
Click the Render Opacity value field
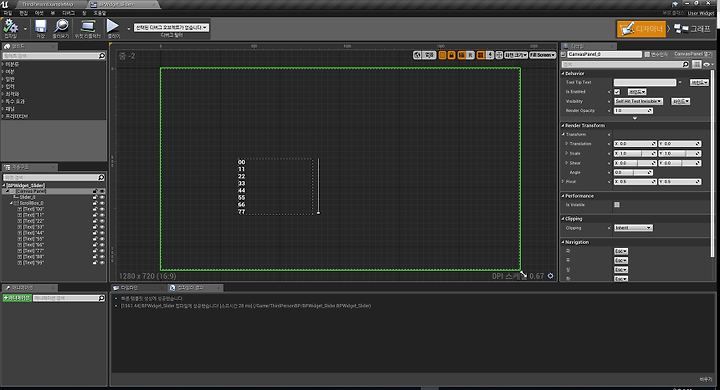click(x=633, y=111)
